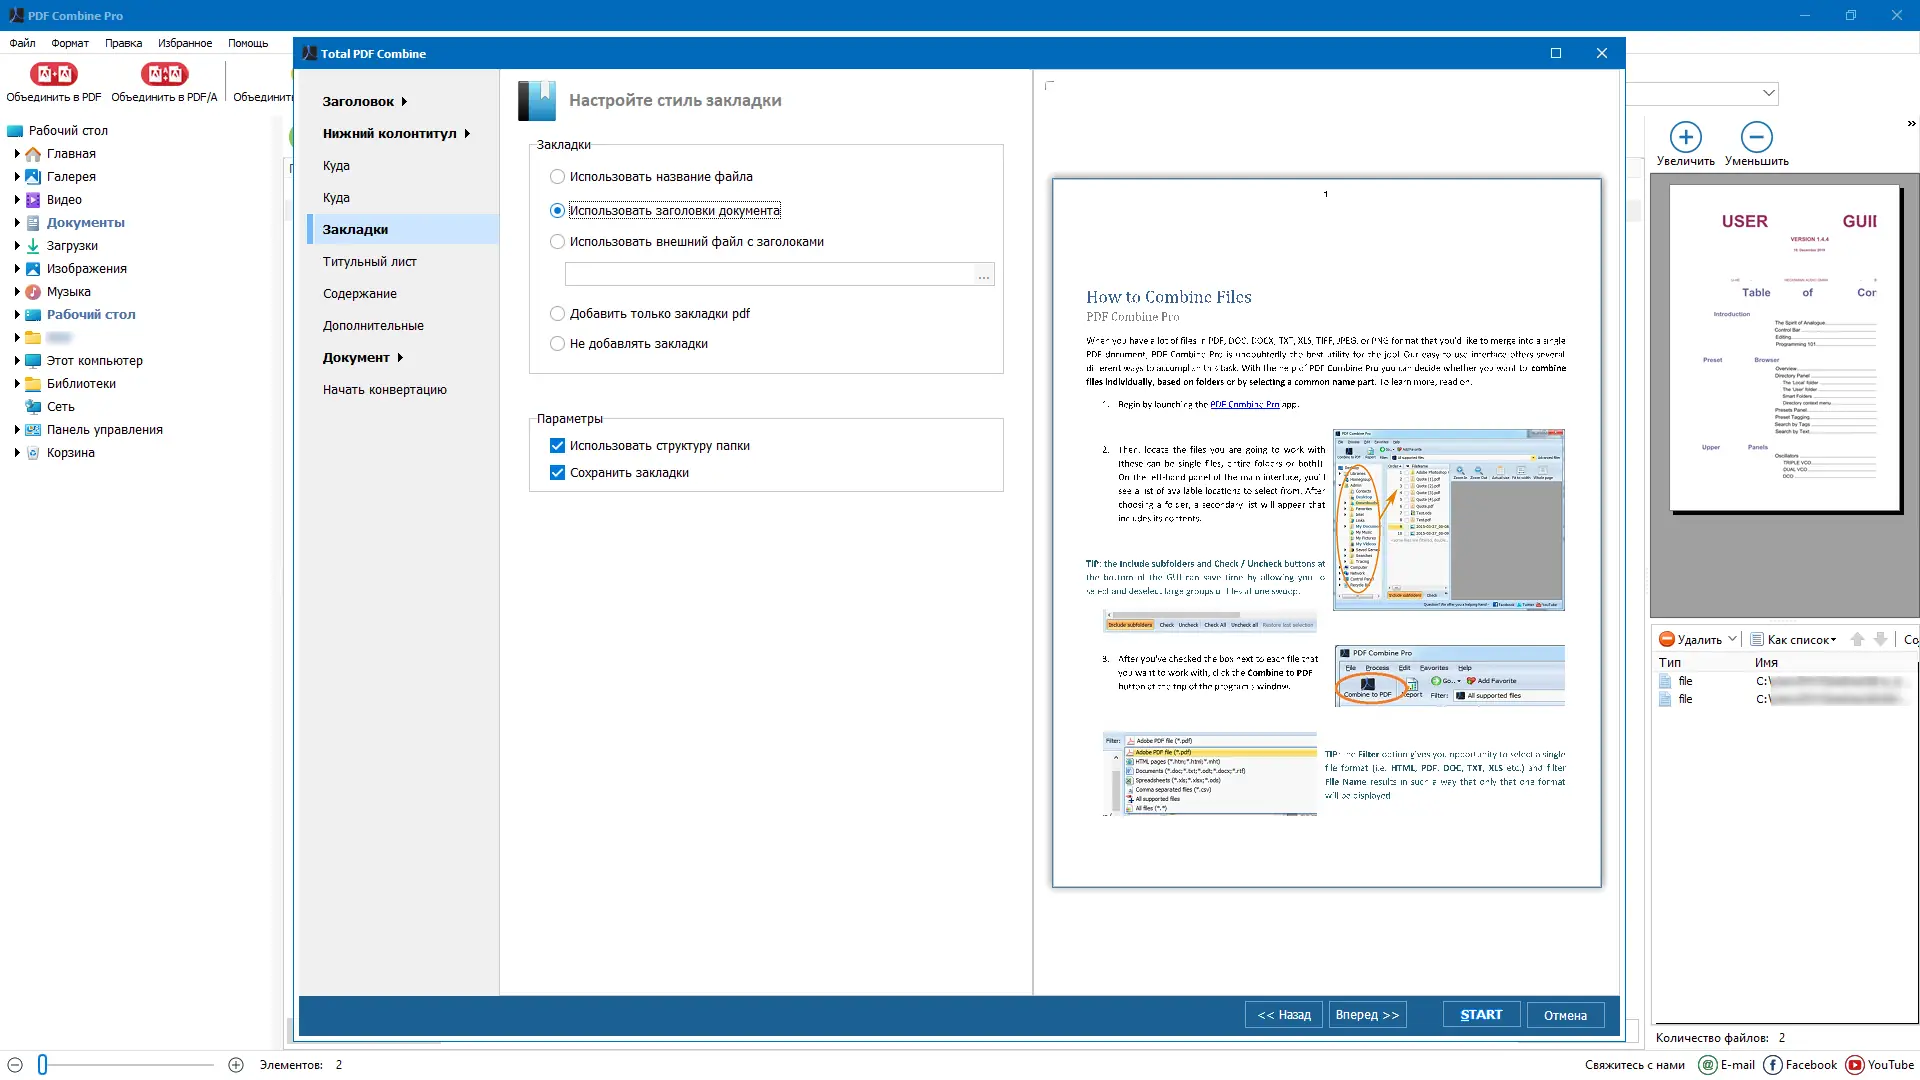Click the zoom in (Увеличить) plus icon
Screen dimensions: 1920x1080
click(1685, 137)
